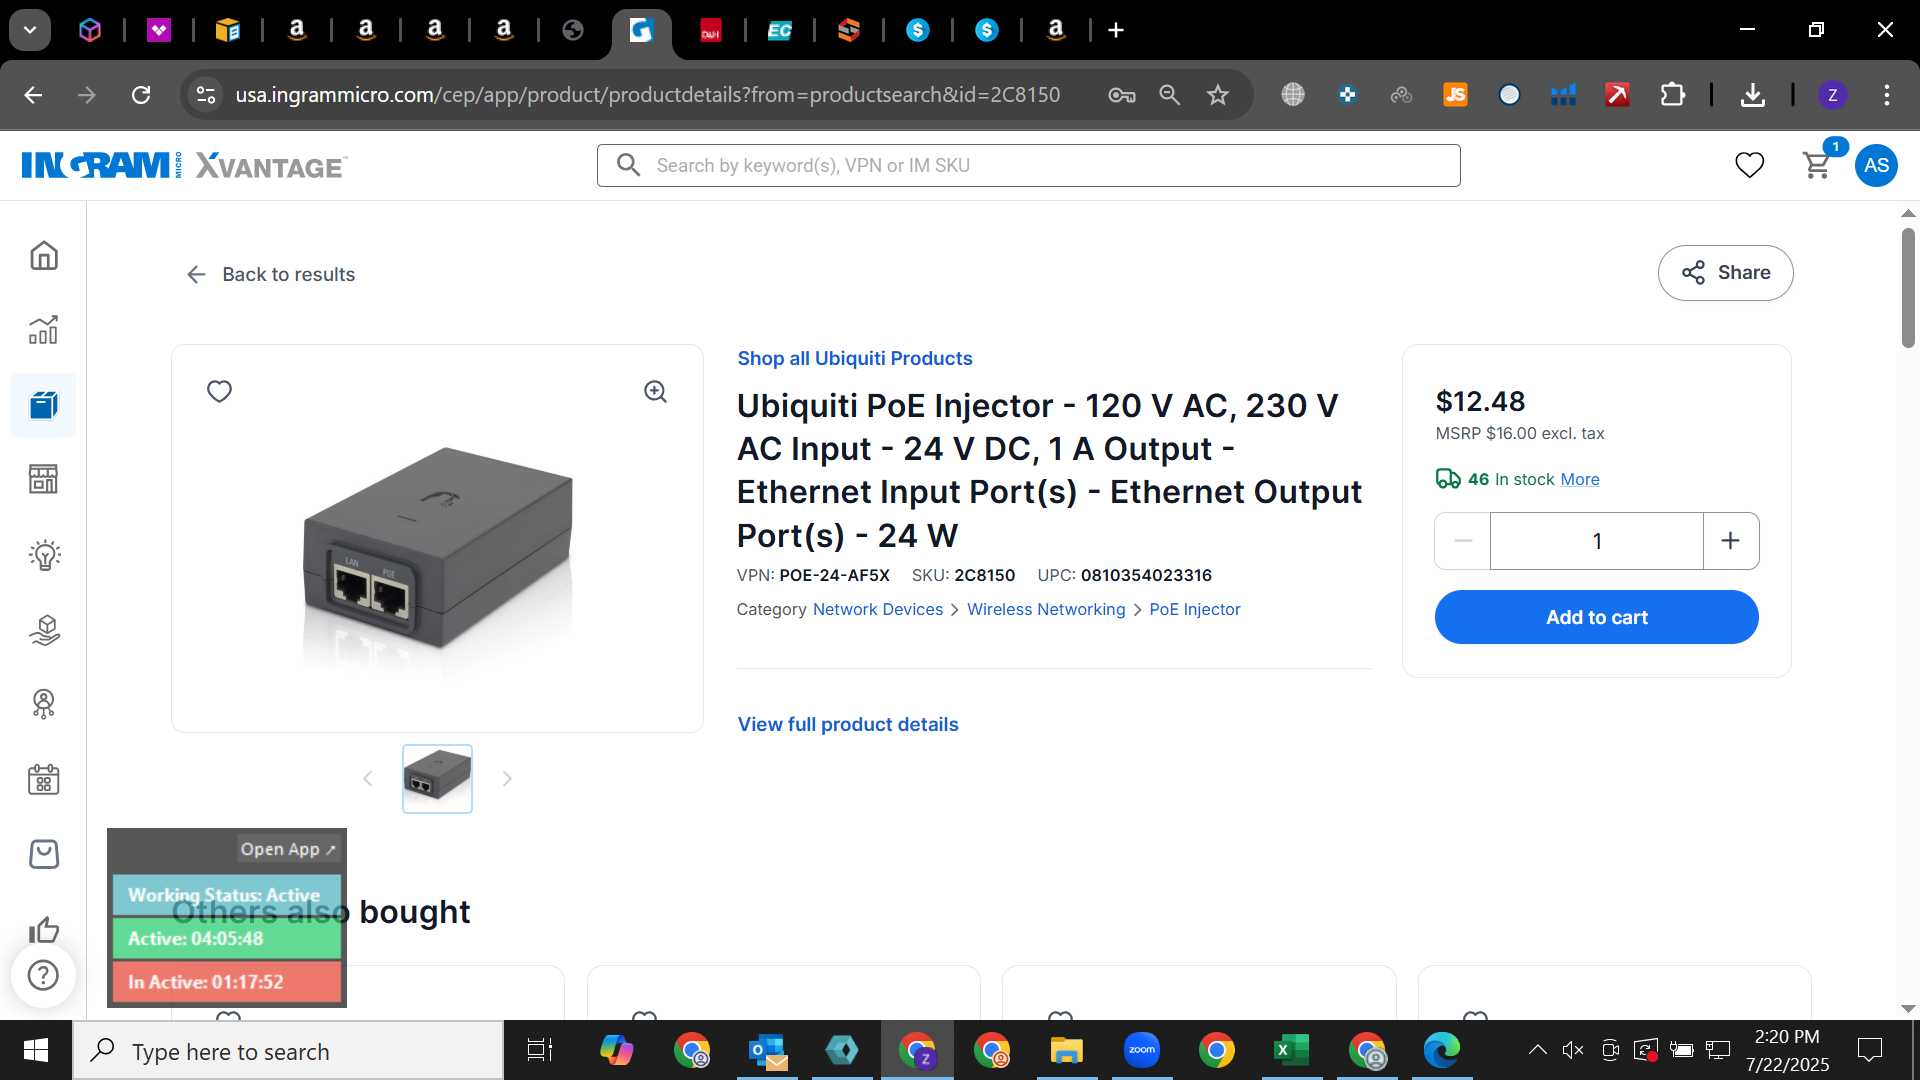Open the wishlist heart in header
The height and width of the screenshot is (1080, 1920).
[x=1749, y=165]
